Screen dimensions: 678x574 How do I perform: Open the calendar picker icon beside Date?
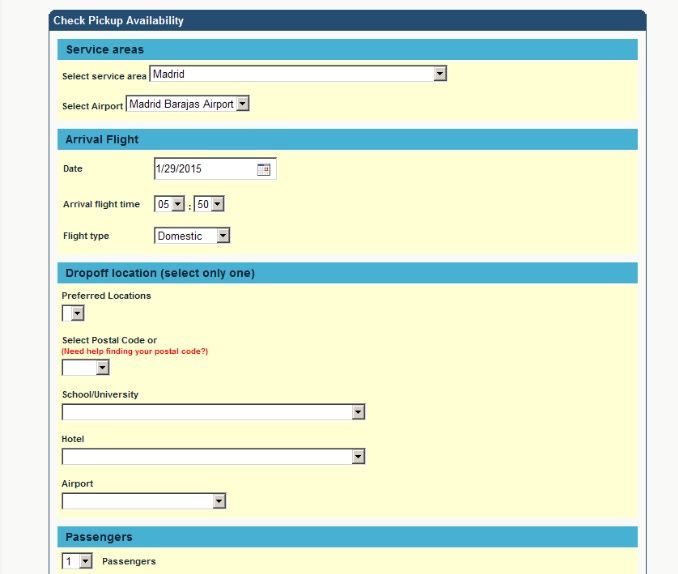[263, 169]
